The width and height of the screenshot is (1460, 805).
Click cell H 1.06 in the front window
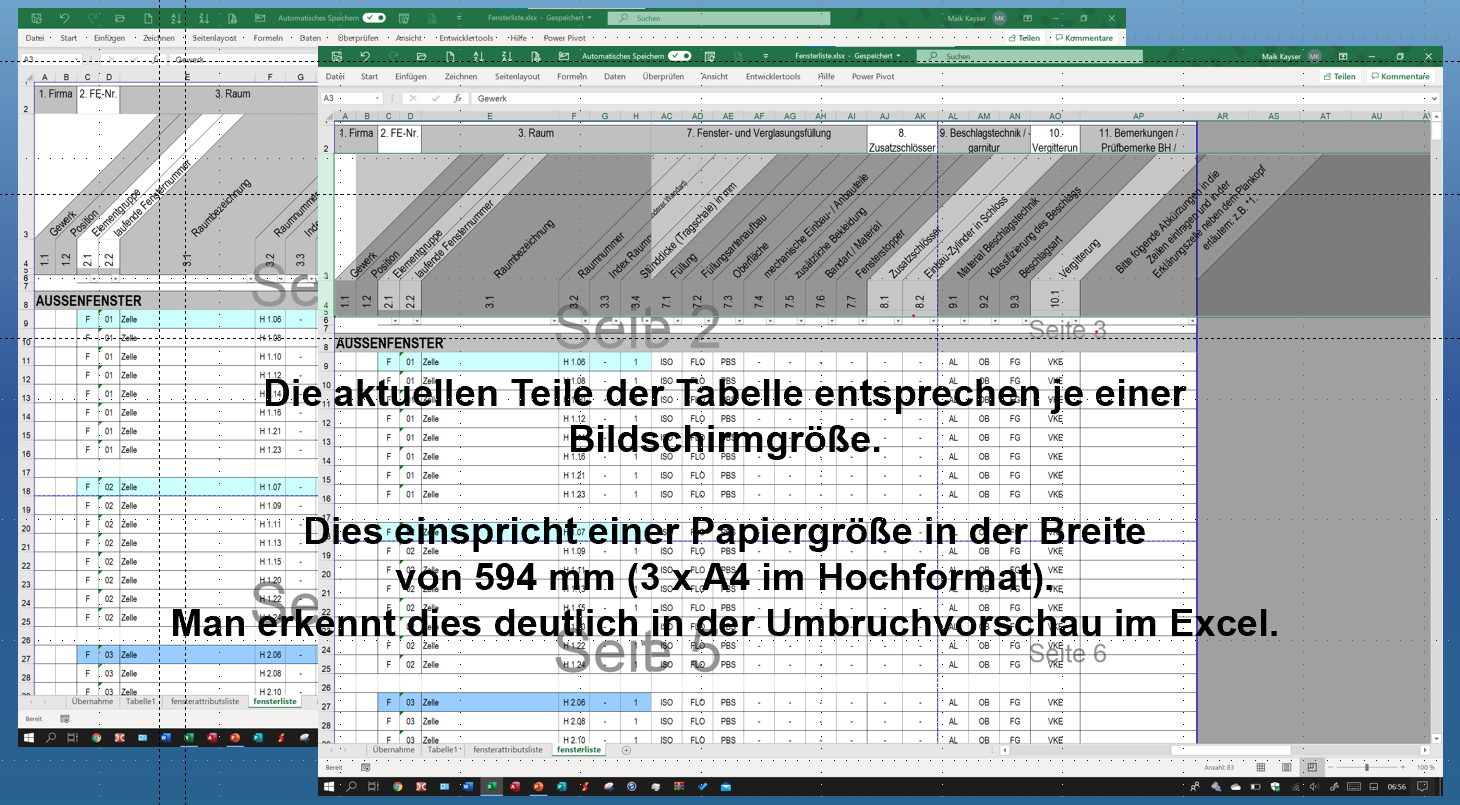click(x=574, y=362)
